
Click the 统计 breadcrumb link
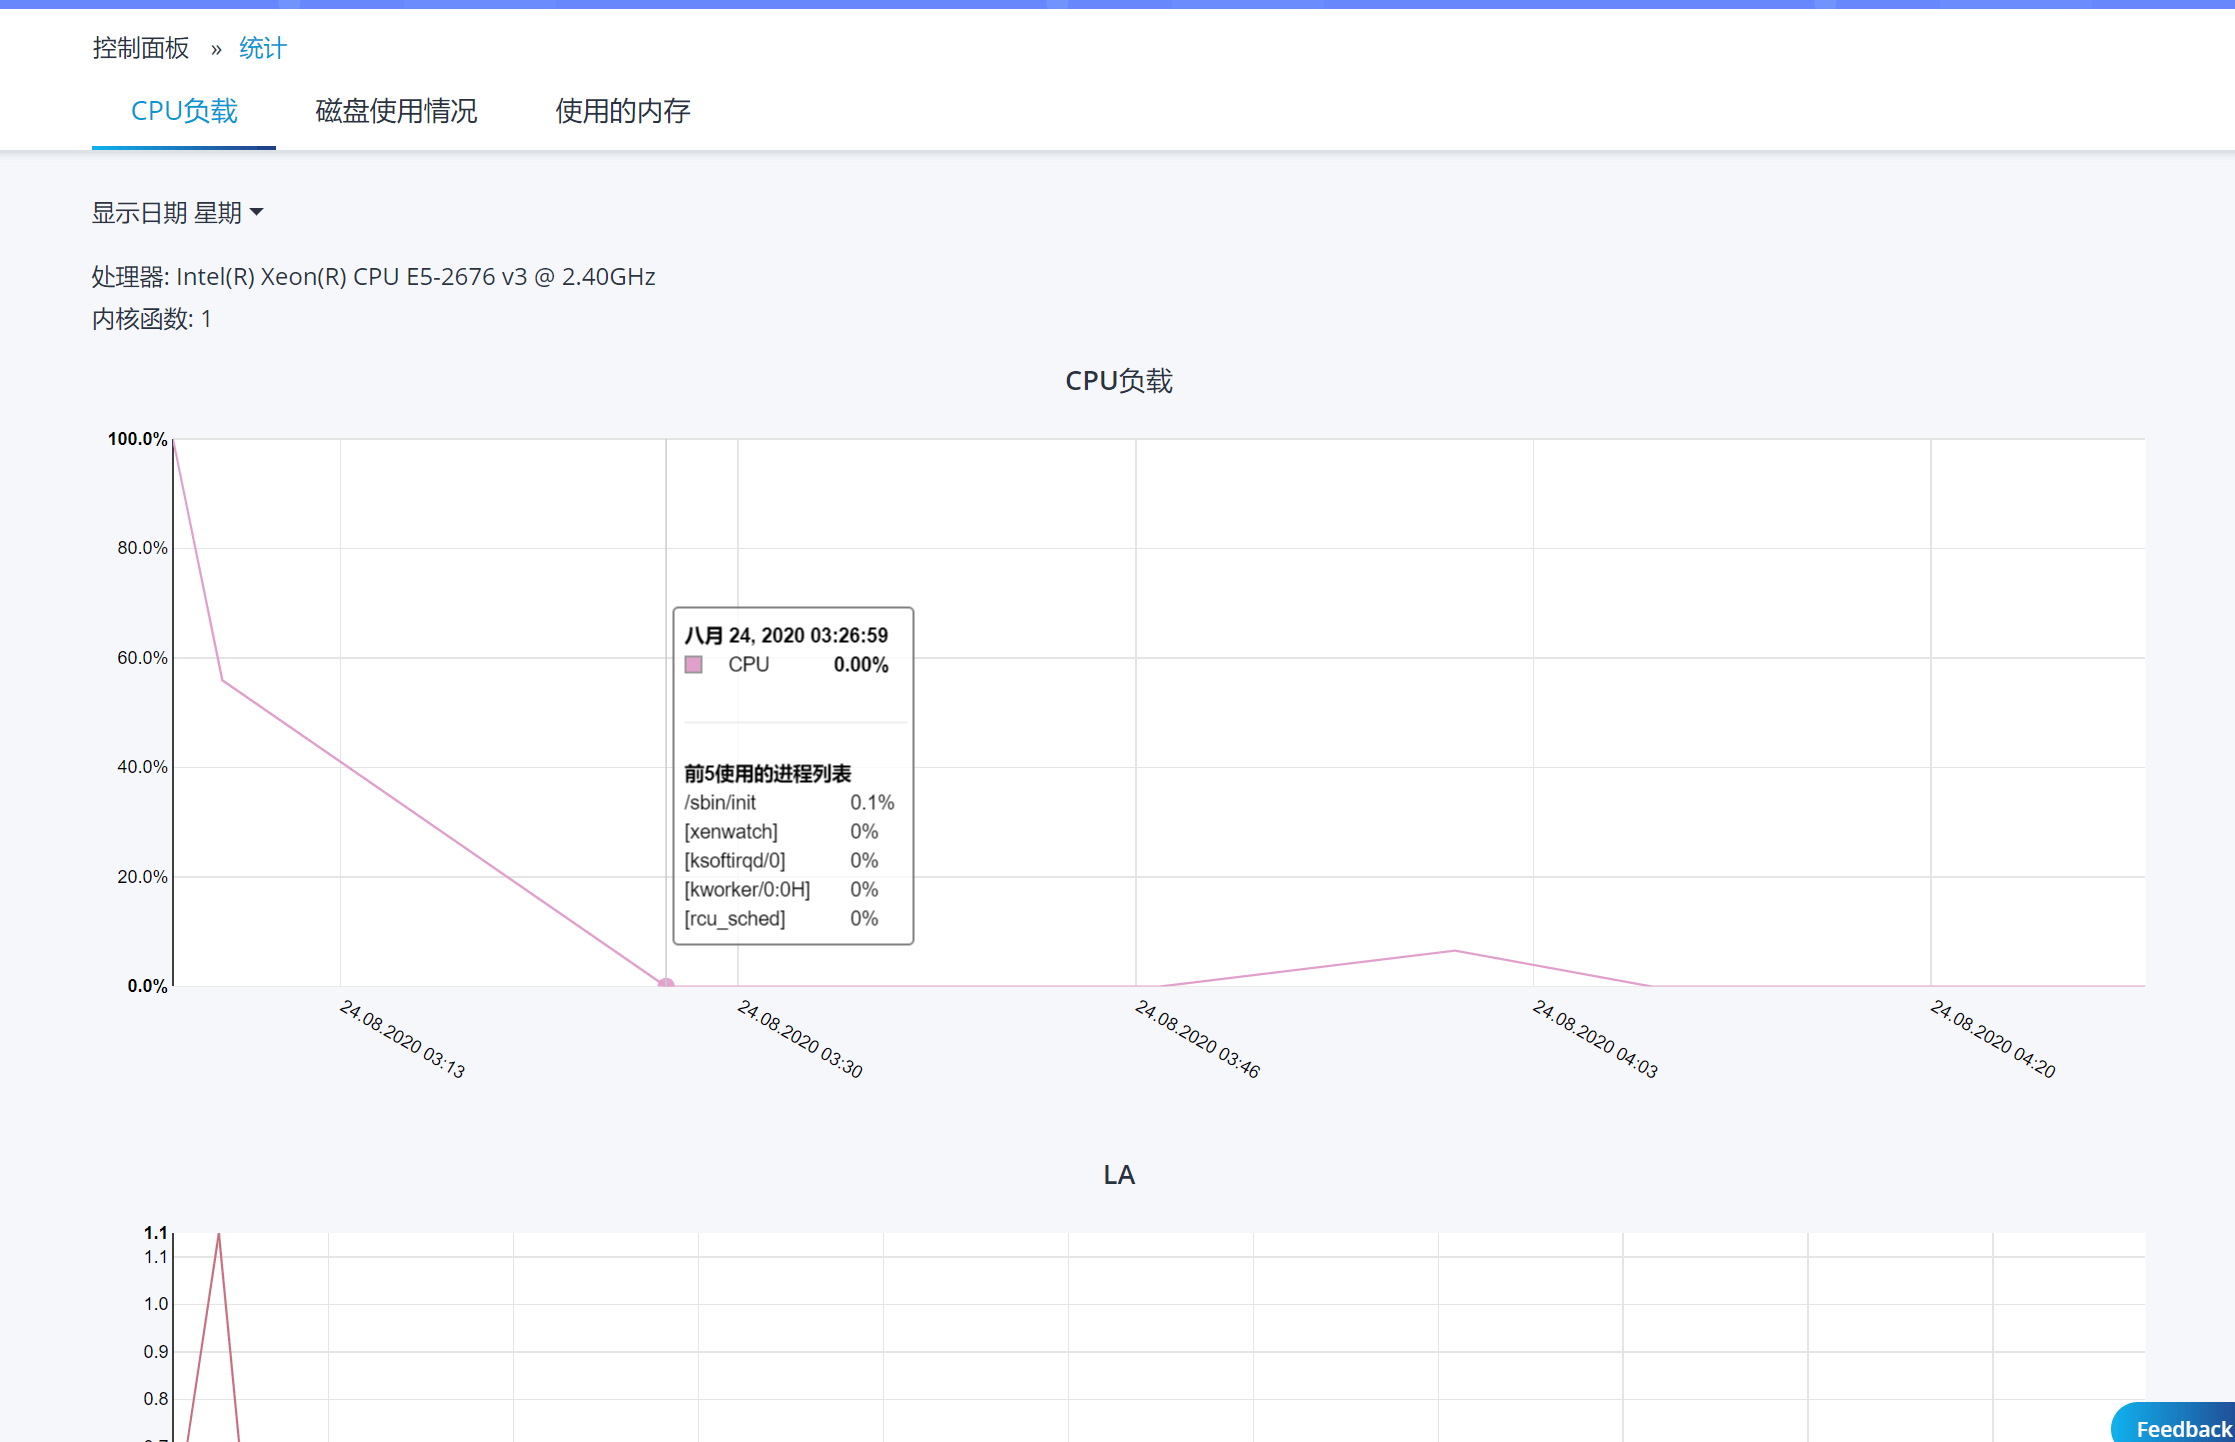point(263,48)
